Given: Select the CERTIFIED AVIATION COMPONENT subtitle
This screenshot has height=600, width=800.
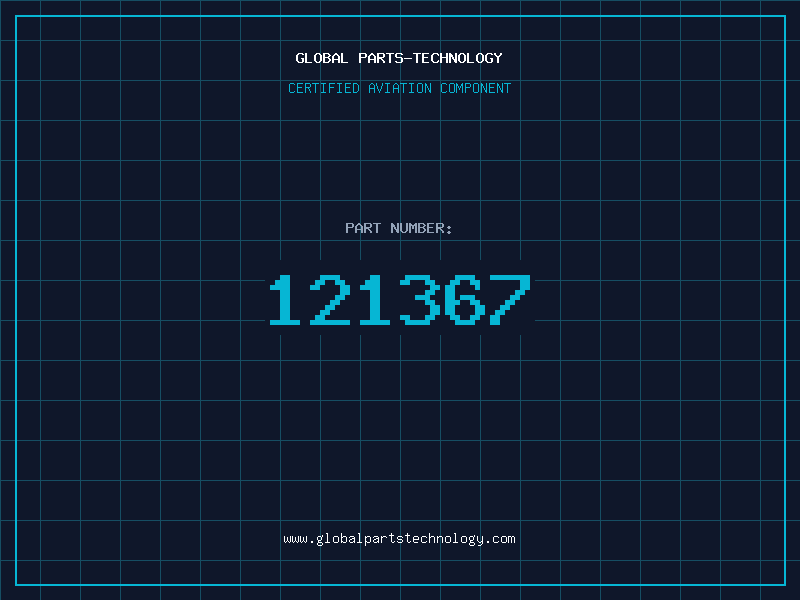Looking at the screenshot, I should (399, 88).
